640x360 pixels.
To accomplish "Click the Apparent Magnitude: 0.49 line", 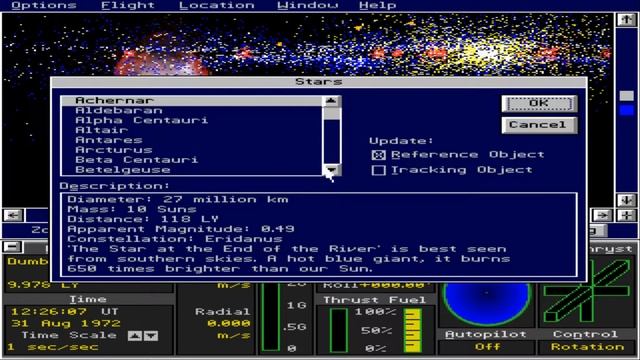I will click(181, 229).
